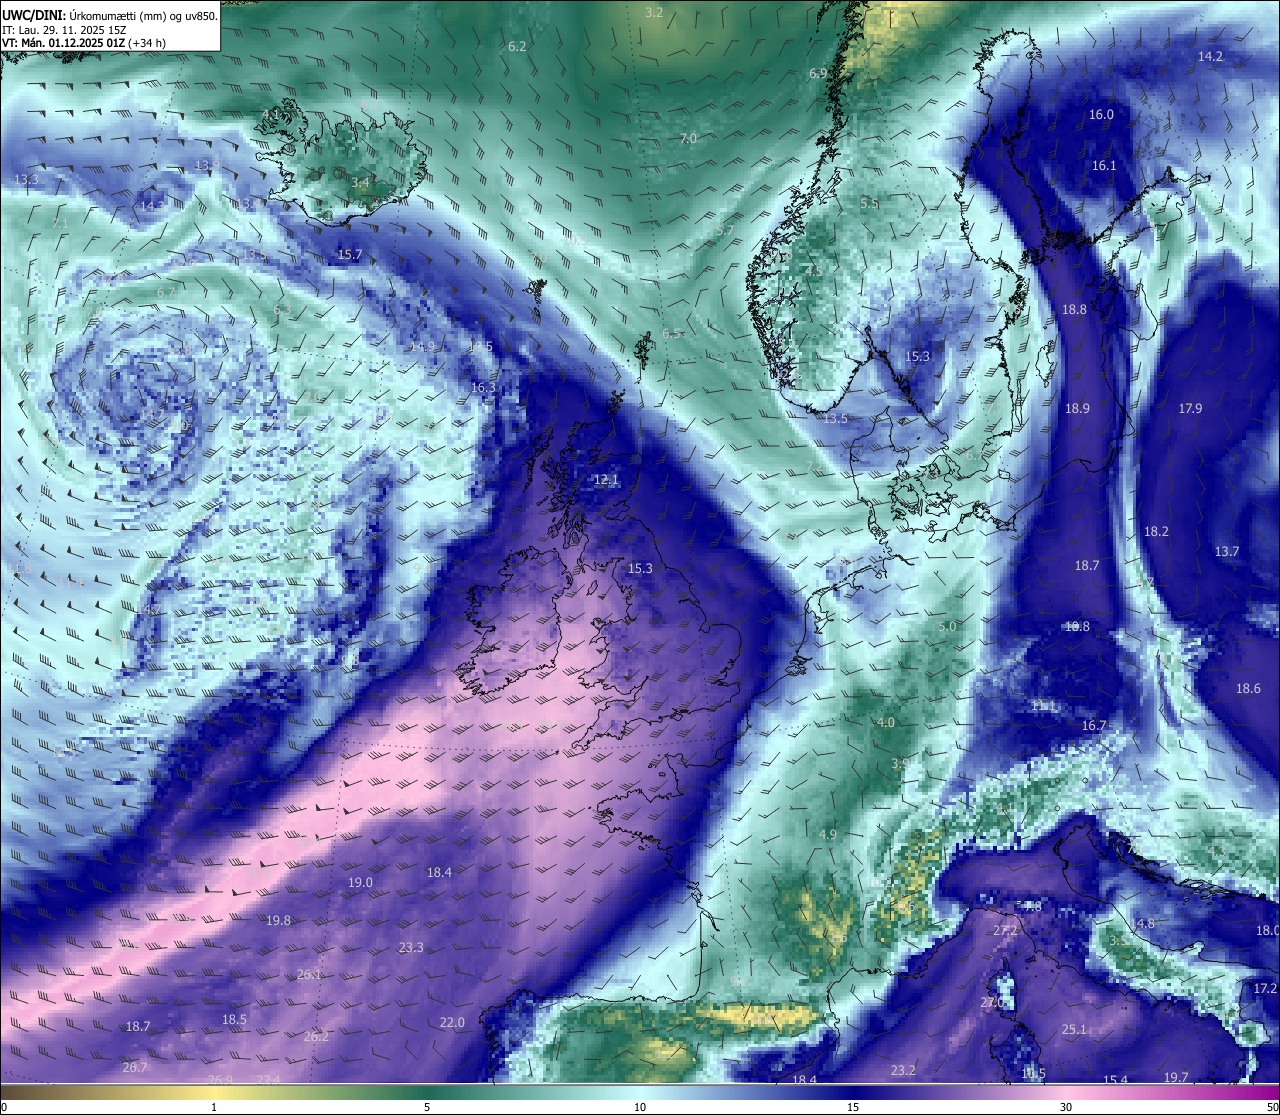Click the 5.7 value west of Norway
The height and width of the screenshot is (1115, 1280).
click(x=725, y=231)
